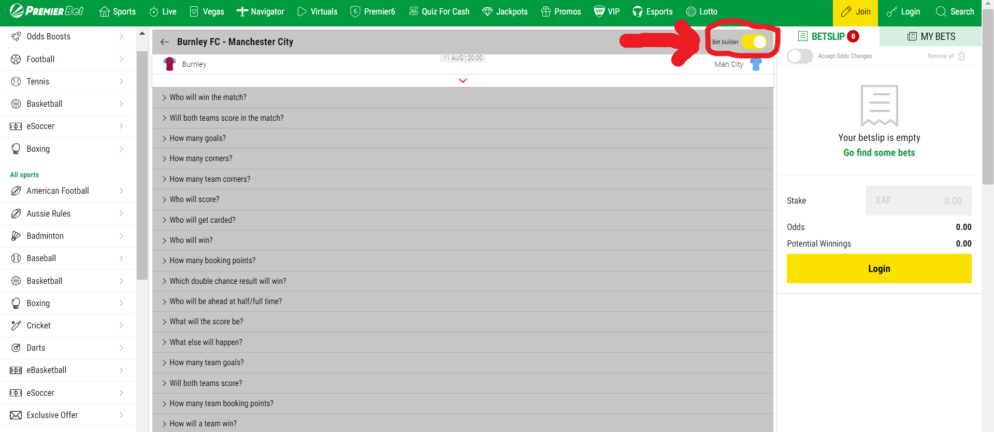Click the Burnley team shirt icon
Viewport: 994px width, 432px height.
169,64
